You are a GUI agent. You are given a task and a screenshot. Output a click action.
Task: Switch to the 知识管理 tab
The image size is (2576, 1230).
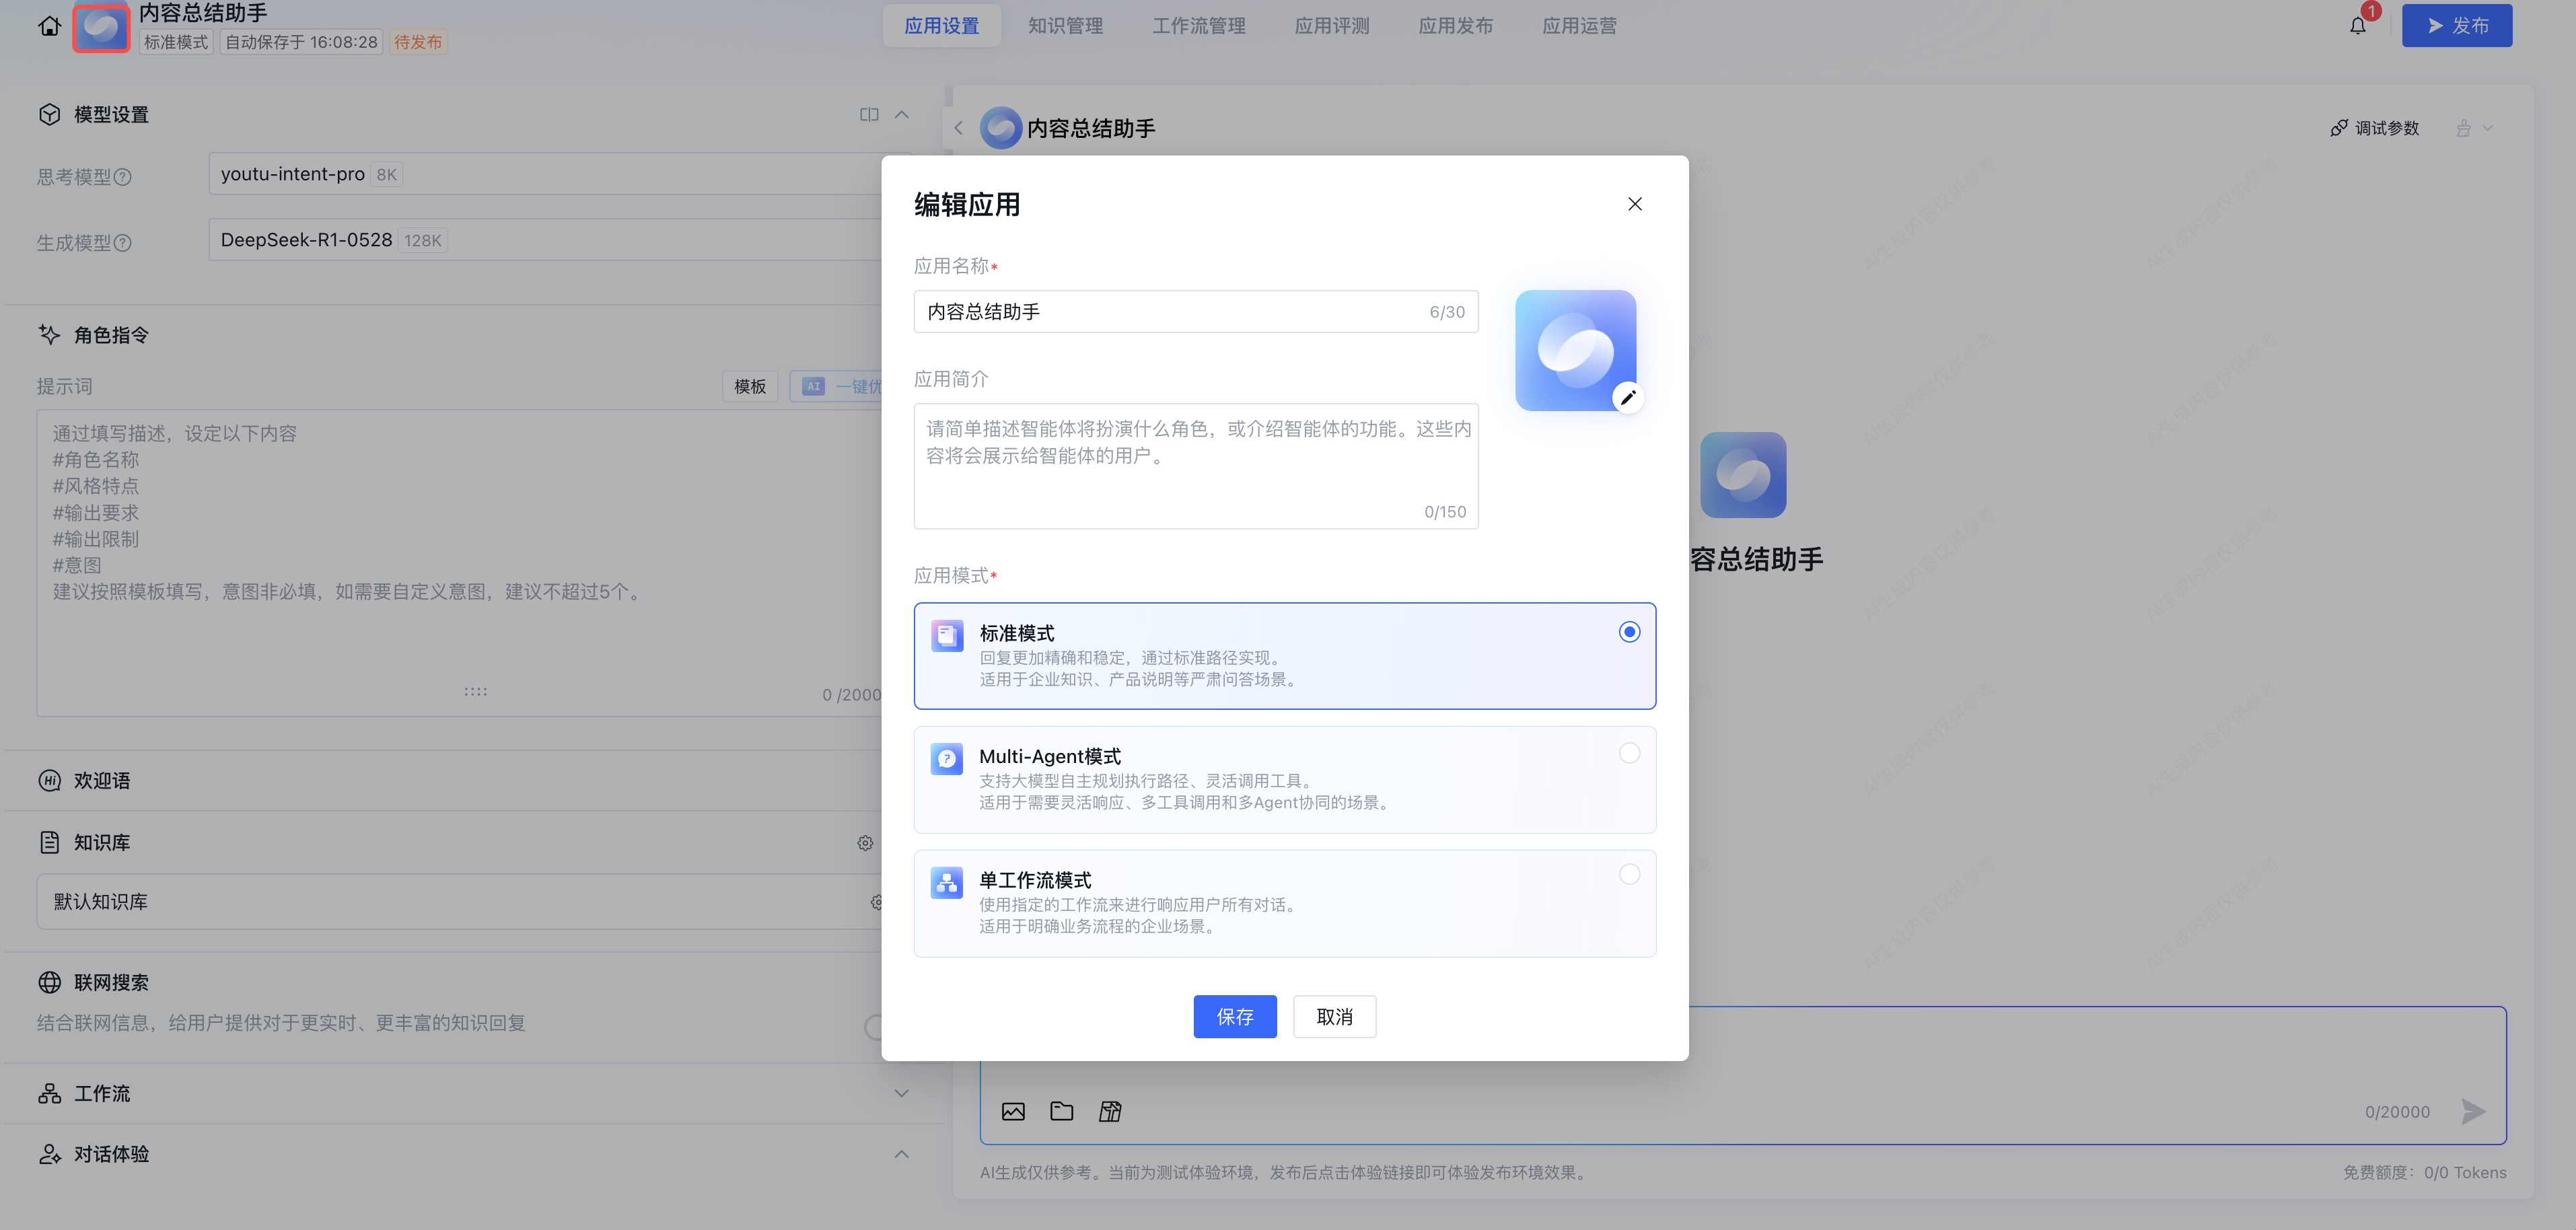tap(1065, 26)
